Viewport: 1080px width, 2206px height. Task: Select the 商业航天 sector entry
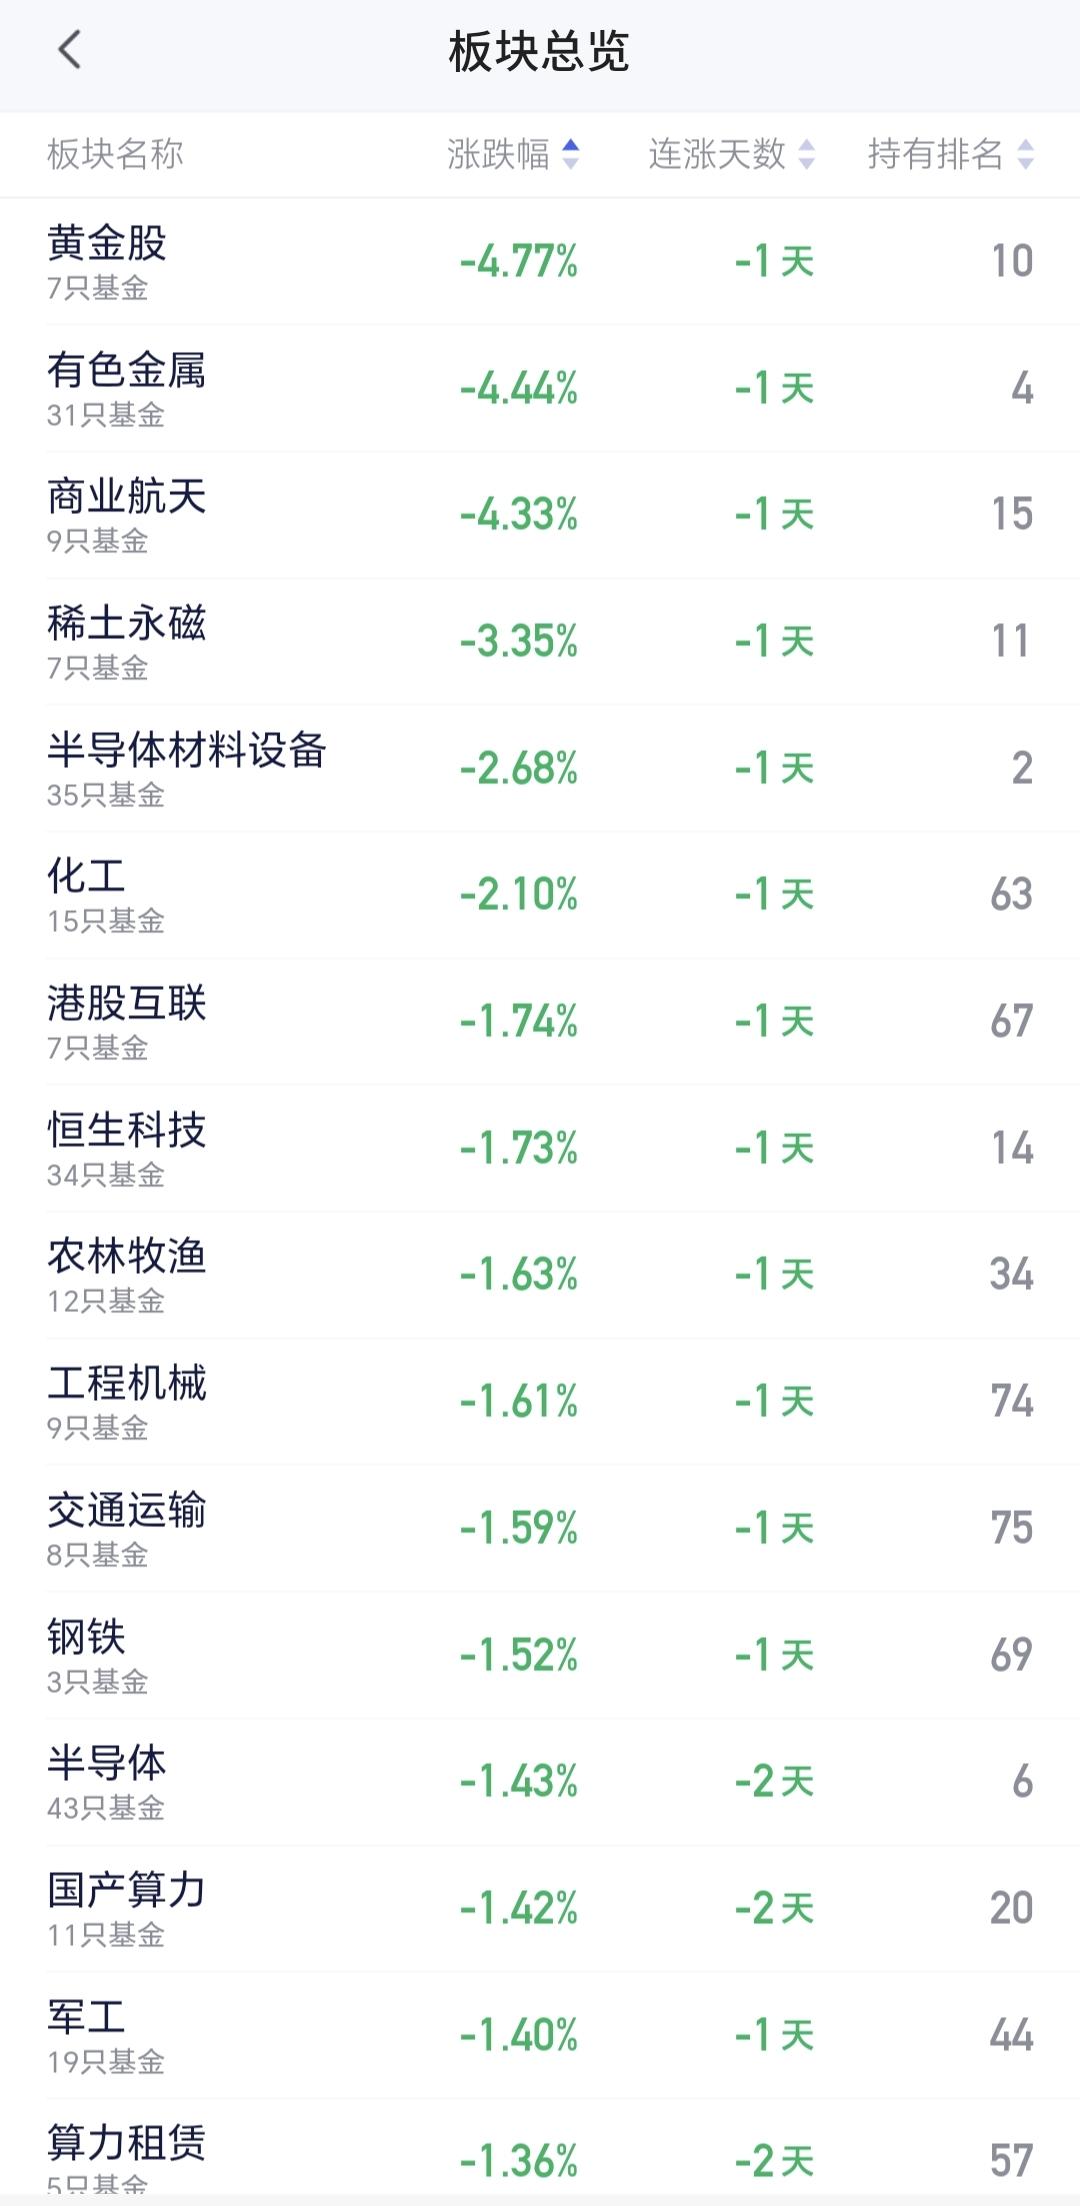(x=540, y=515)
